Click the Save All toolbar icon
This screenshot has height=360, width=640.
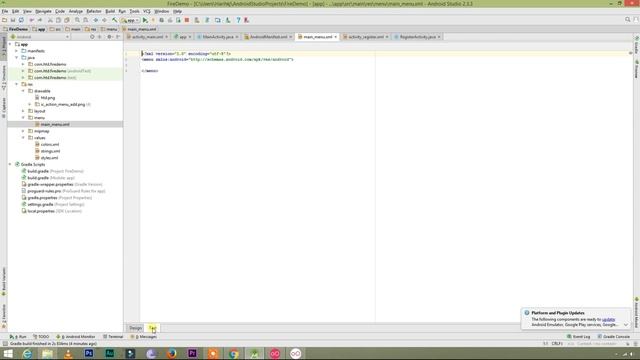tap(13, 20)
